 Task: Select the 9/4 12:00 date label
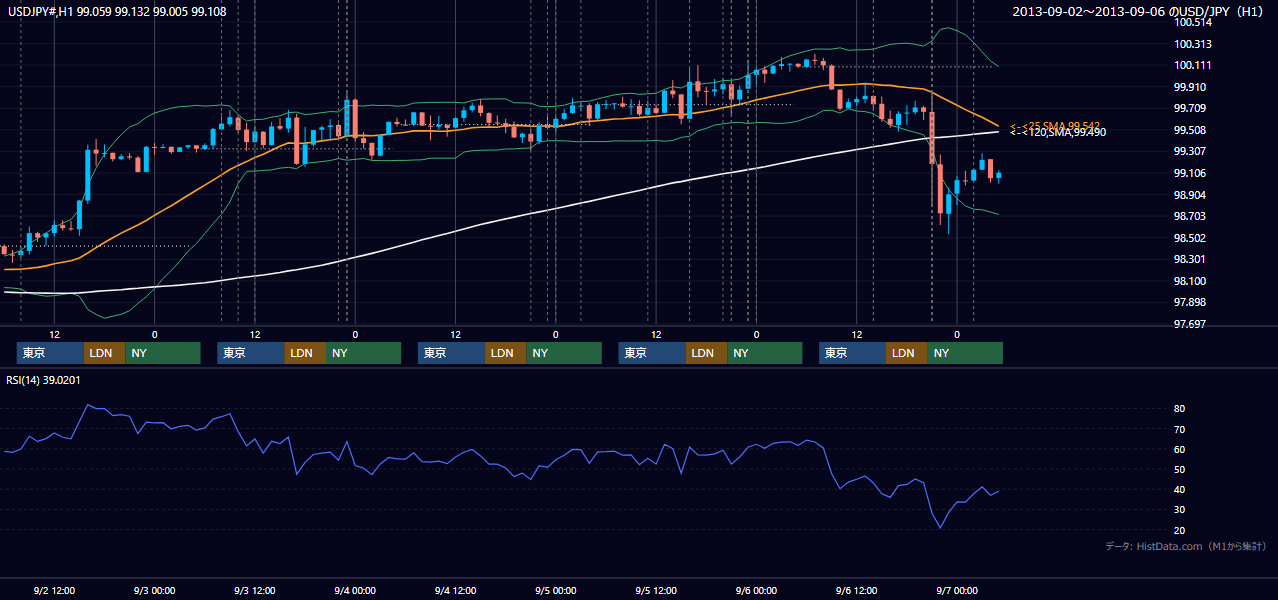tap(455, 590)
